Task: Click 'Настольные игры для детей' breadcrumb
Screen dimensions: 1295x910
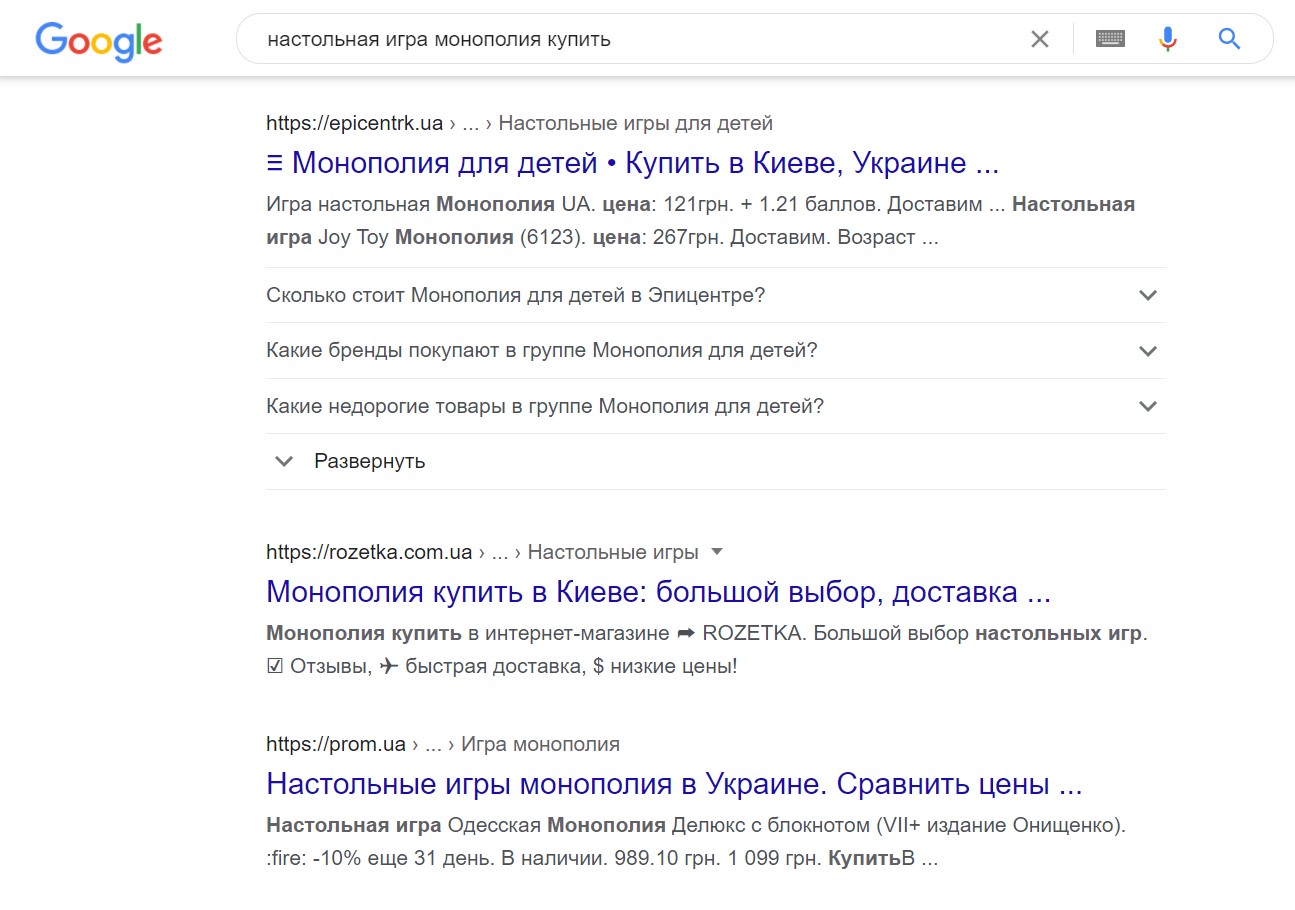Action: pos(636,123)
